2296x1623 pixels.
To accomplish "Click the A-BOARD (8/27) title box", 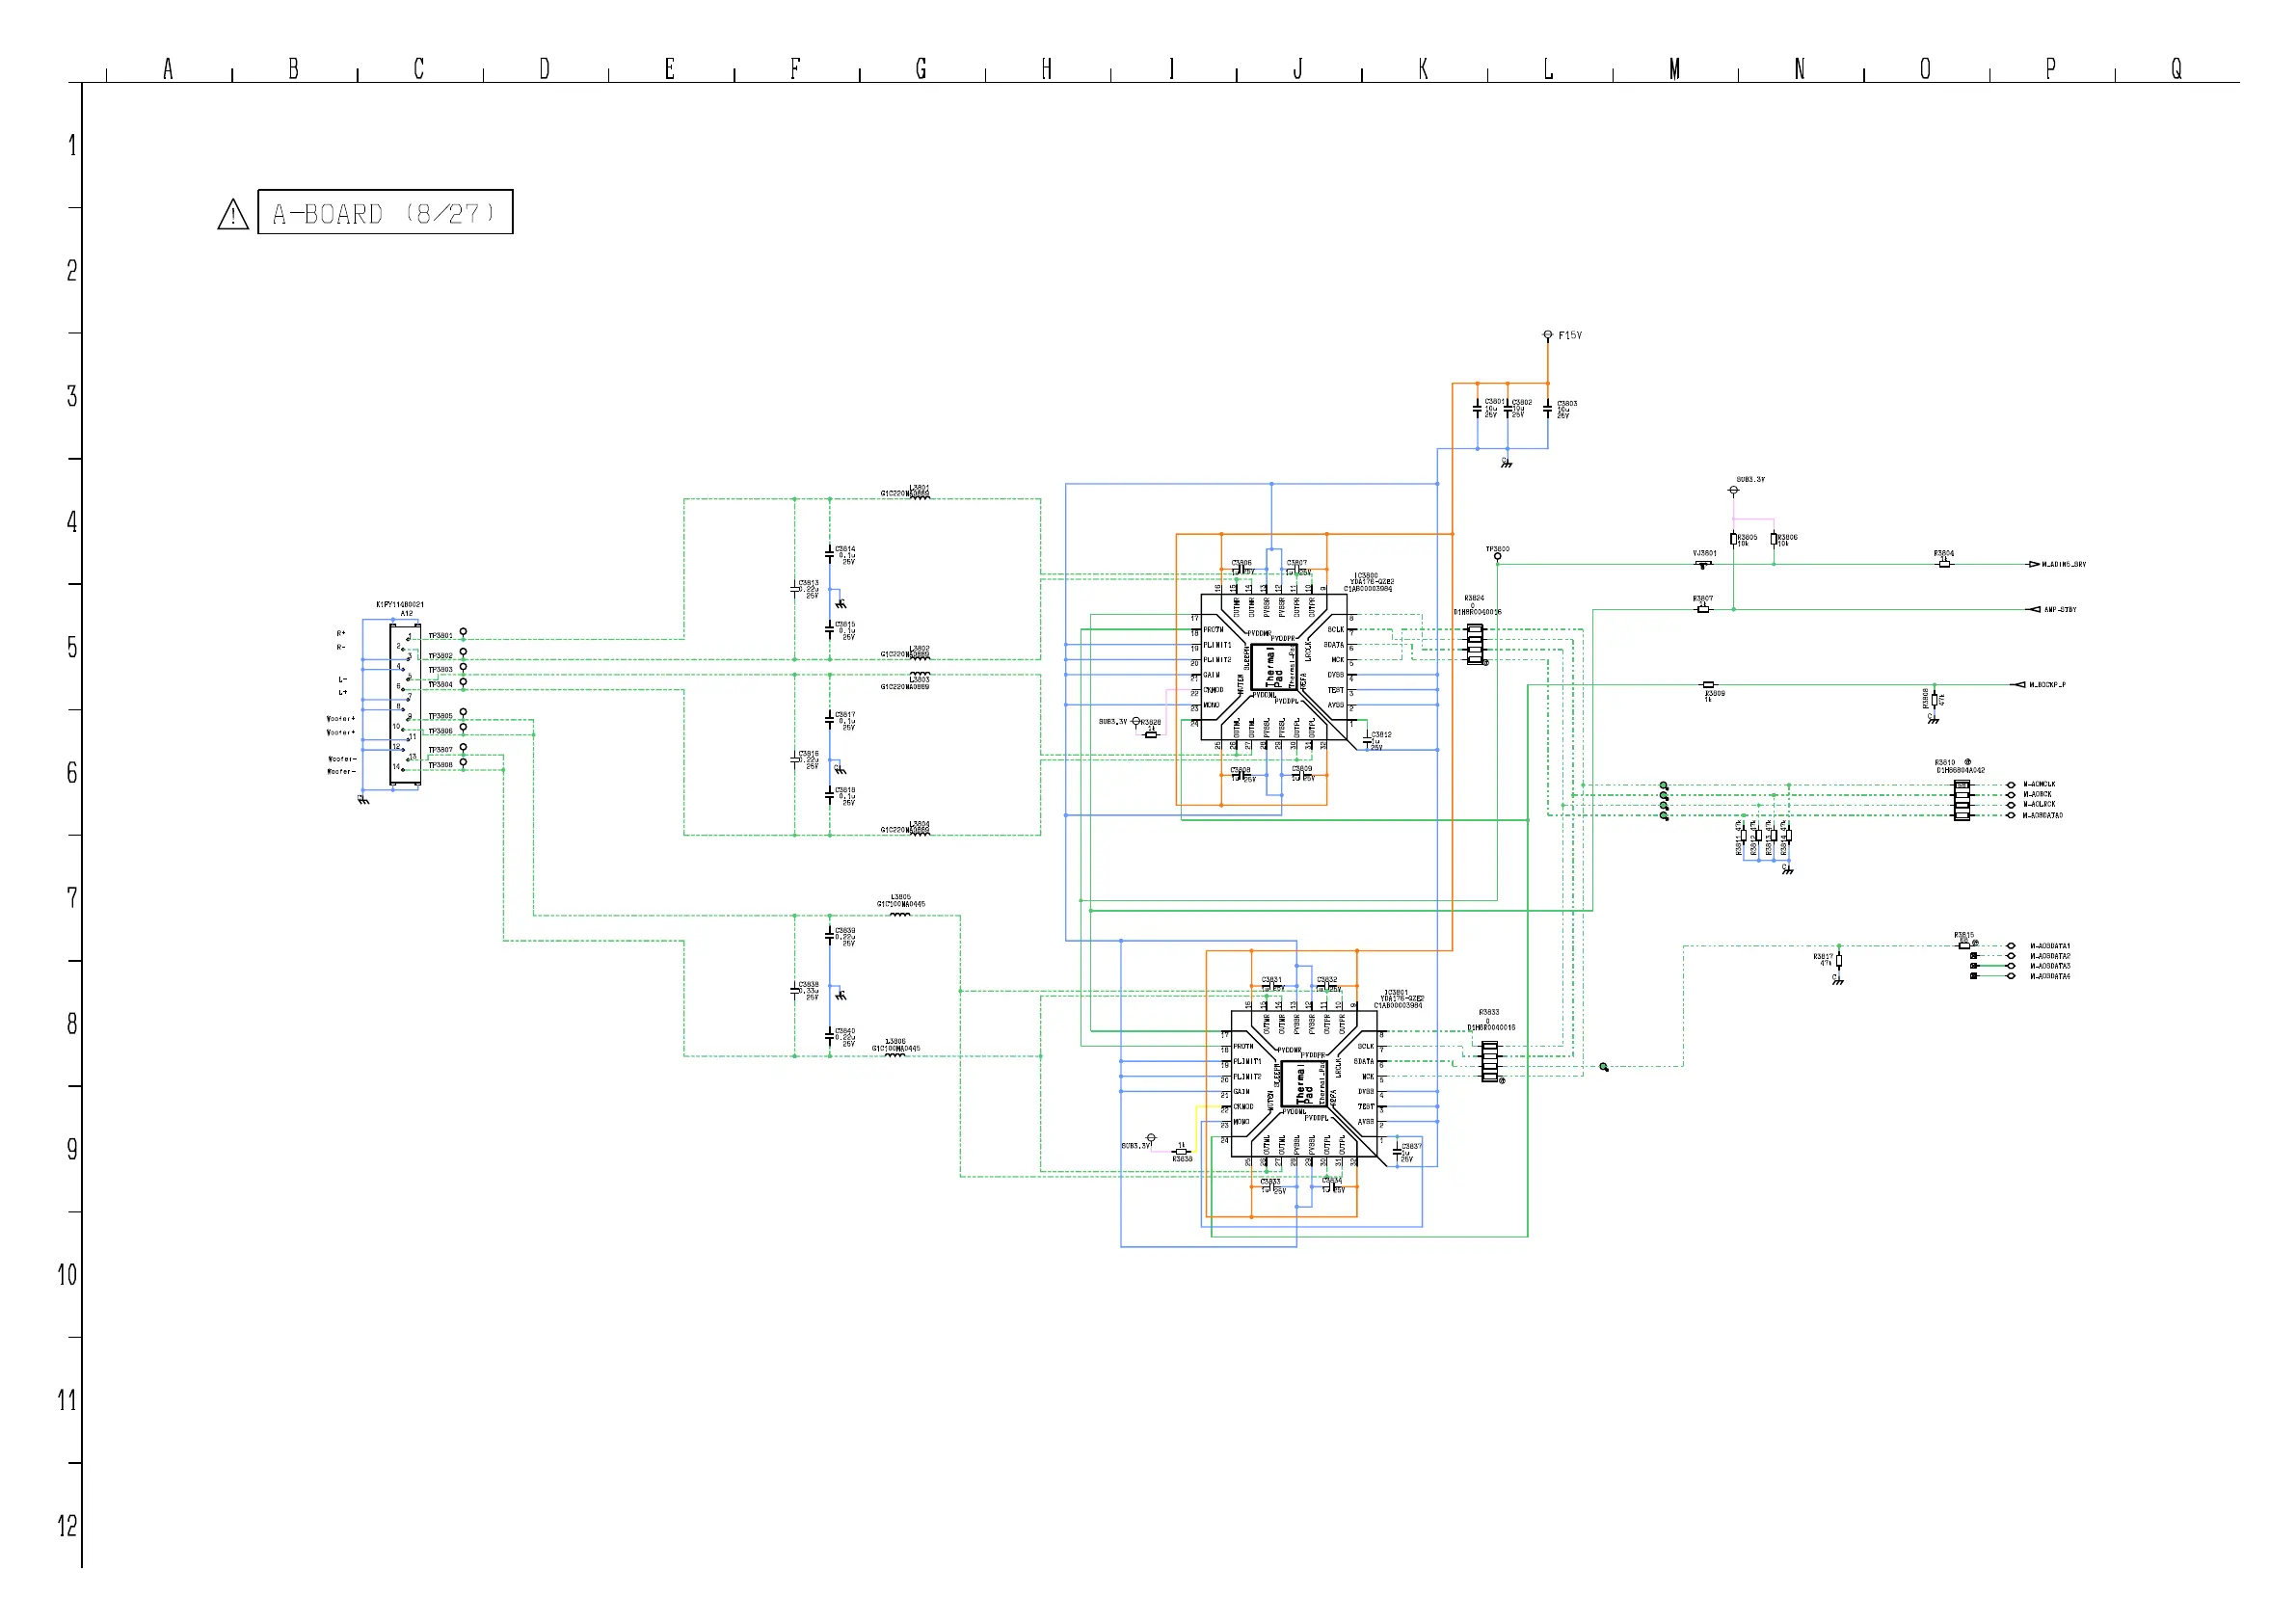I will tap(385, 212).
